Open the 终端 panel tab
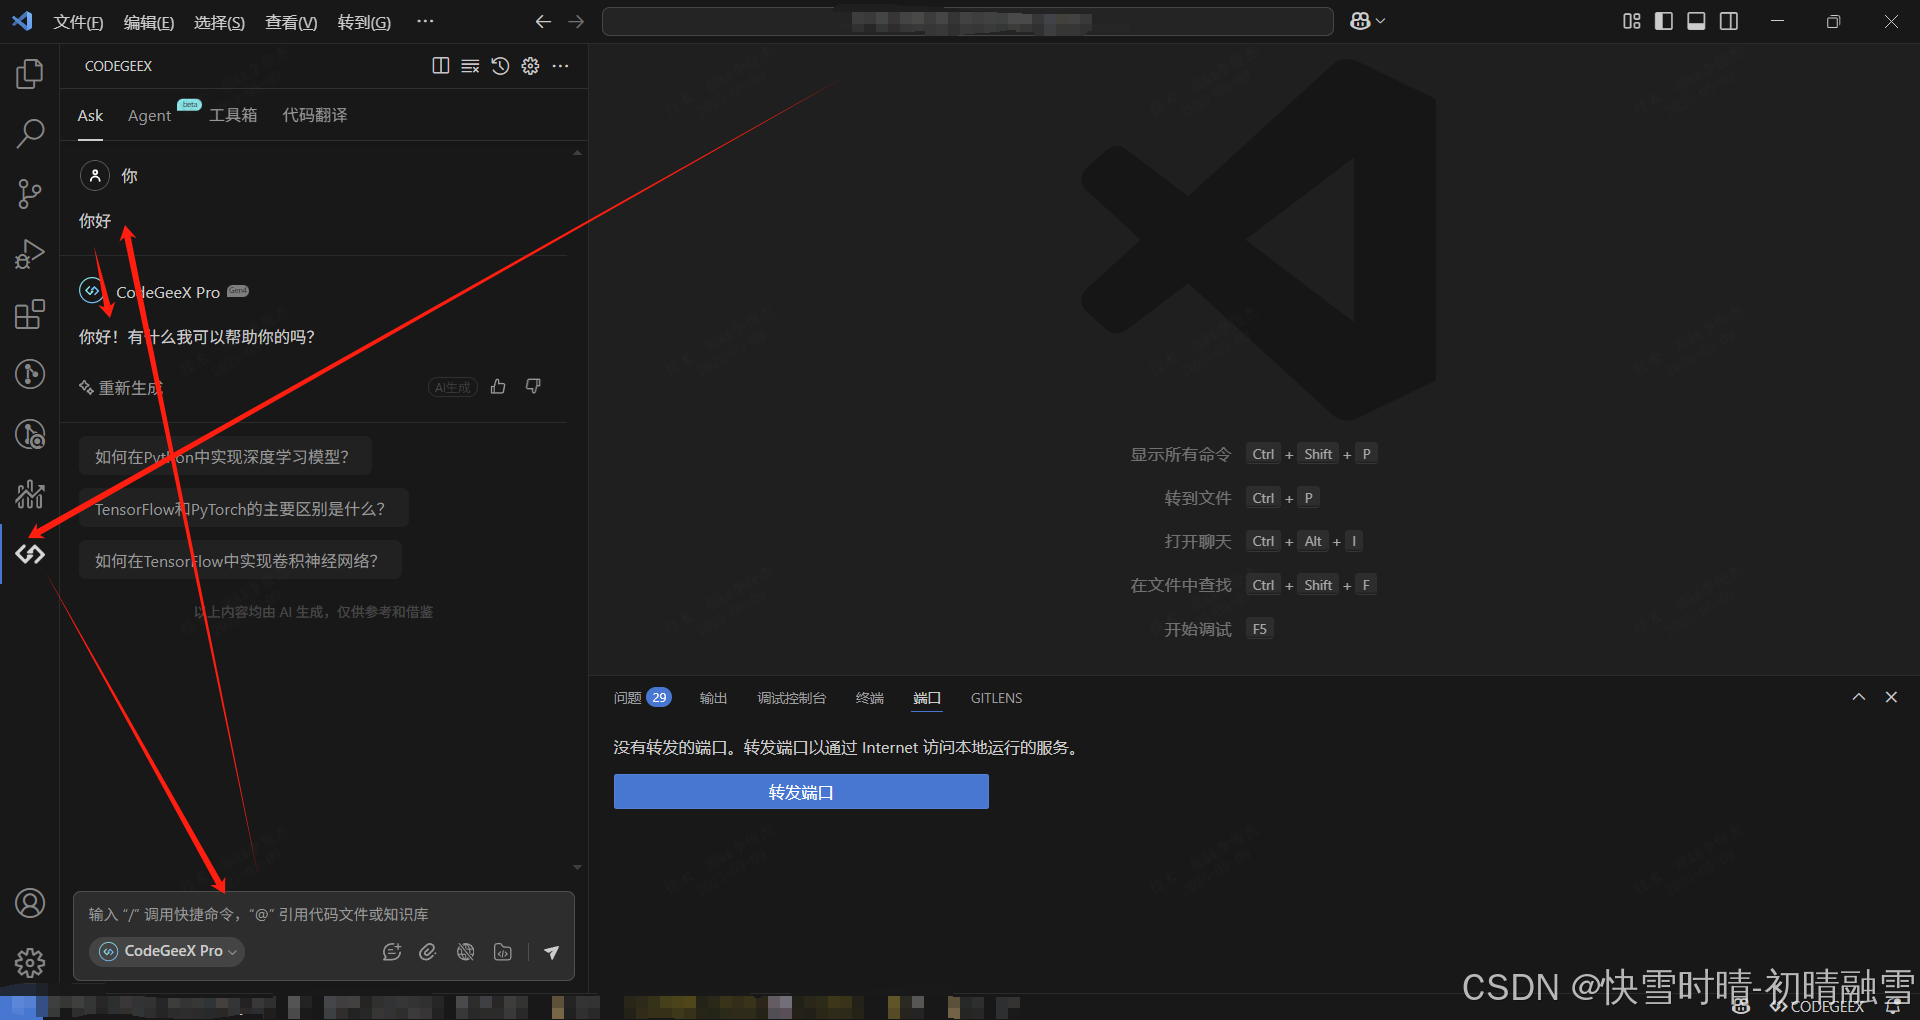The width and height of the screenshot is (1920, 1020). pos(869,698)
